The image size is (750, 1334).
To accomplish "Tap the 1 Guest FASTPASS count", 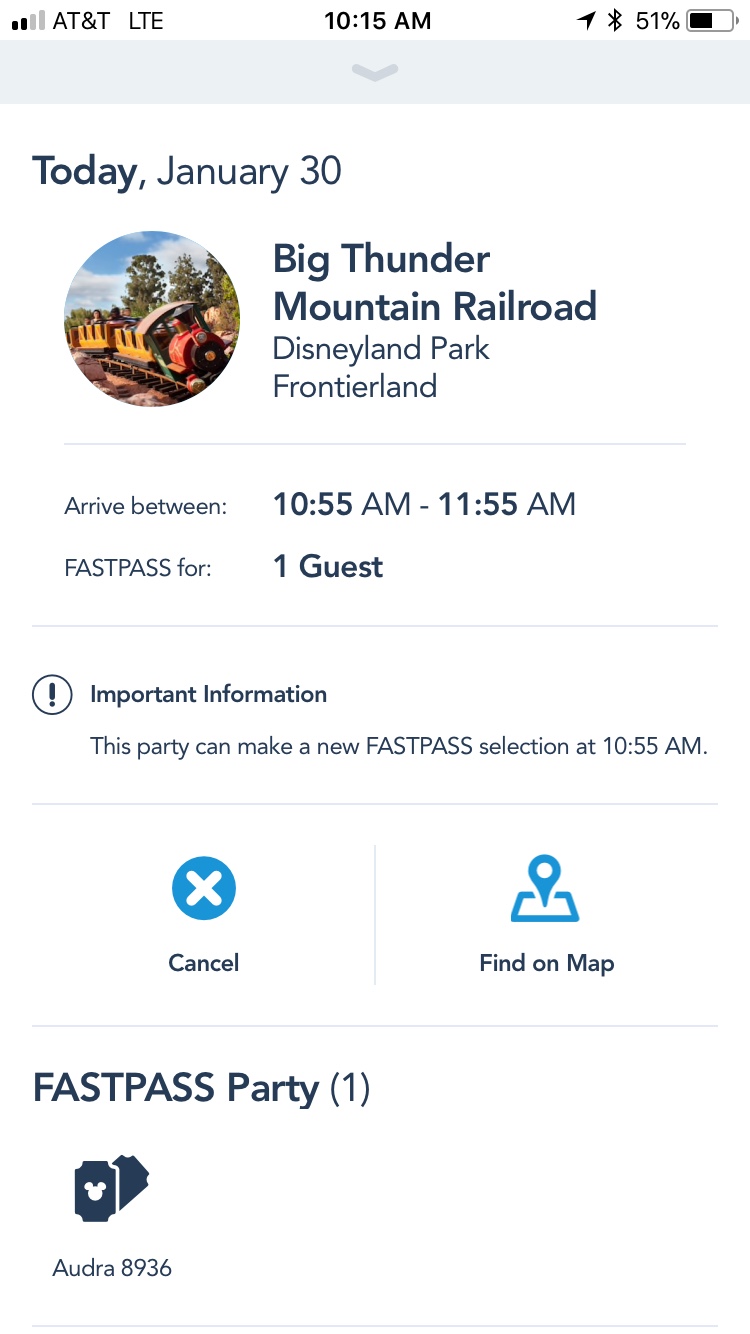I will pyautogui.click(x=328, y=567).
